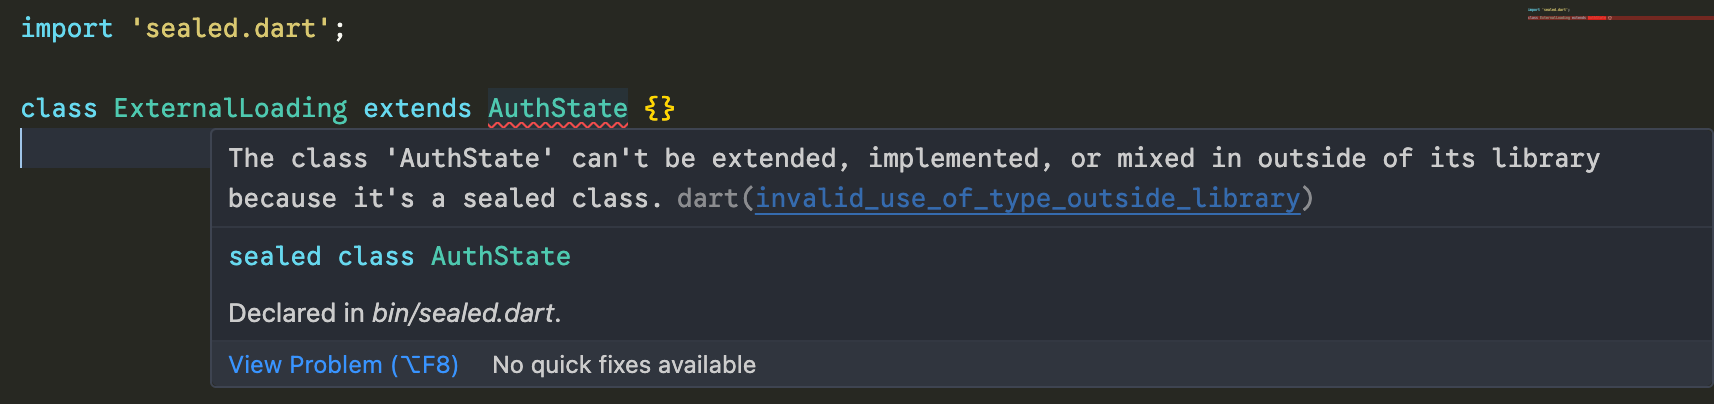Jump to the red error line in minimap

[1600, 18]
